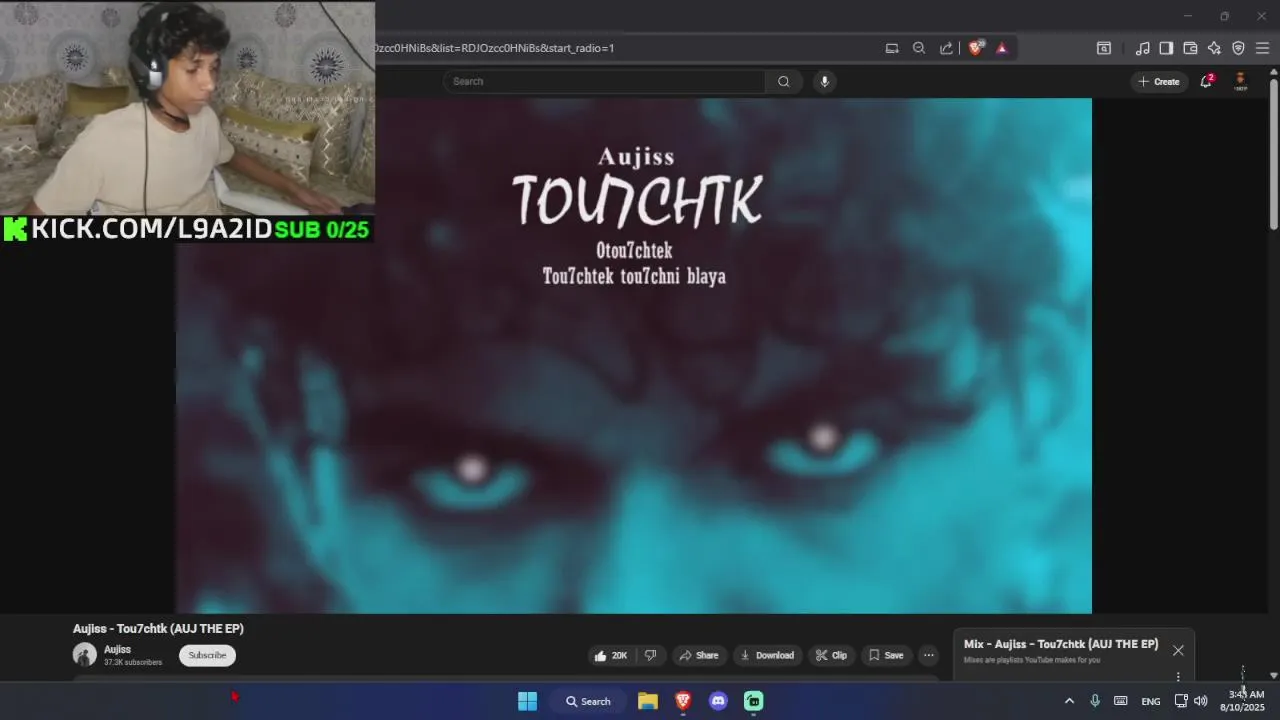The width and height of the screenshot is (1280, 720).
Task: Click the Brave browser taskbar icon
Action: point(683,701)
